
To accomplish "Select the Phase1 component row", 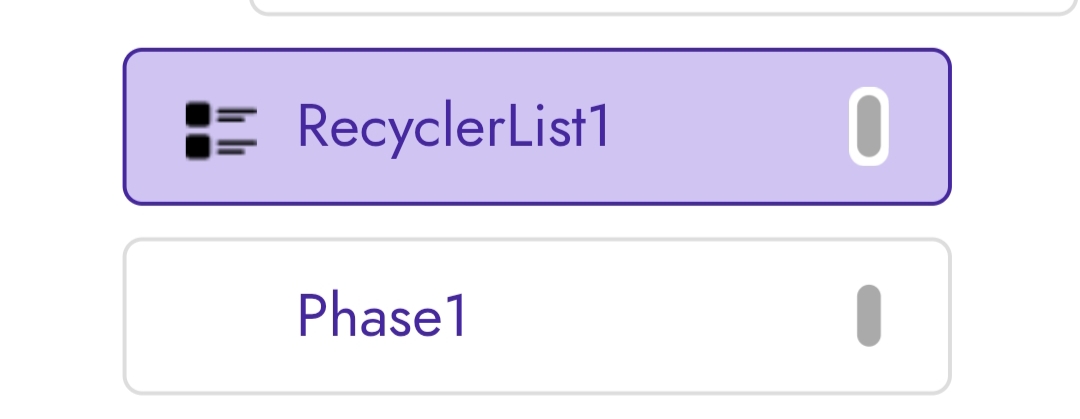I will pyautogui.click(x=537, y=316).
